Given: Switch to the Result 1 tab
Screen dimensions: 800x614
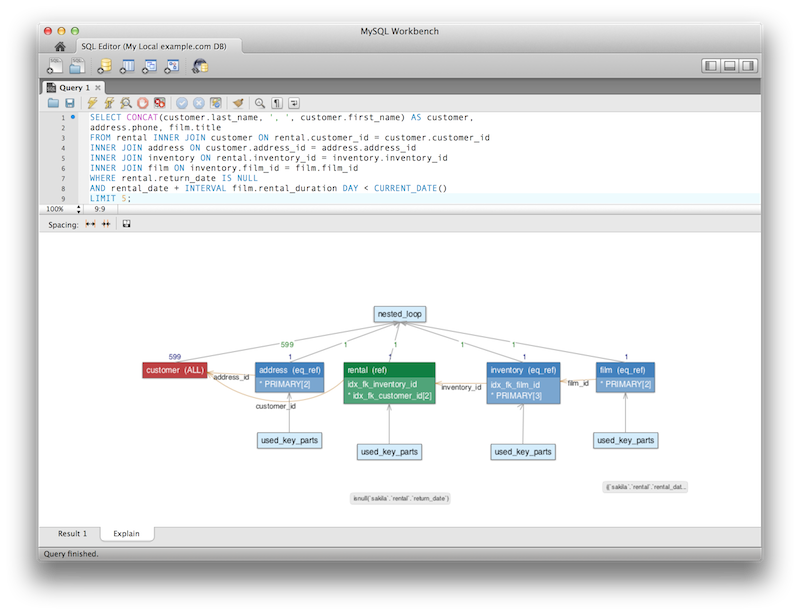Looking at the screenshot, I should point(72,533).
